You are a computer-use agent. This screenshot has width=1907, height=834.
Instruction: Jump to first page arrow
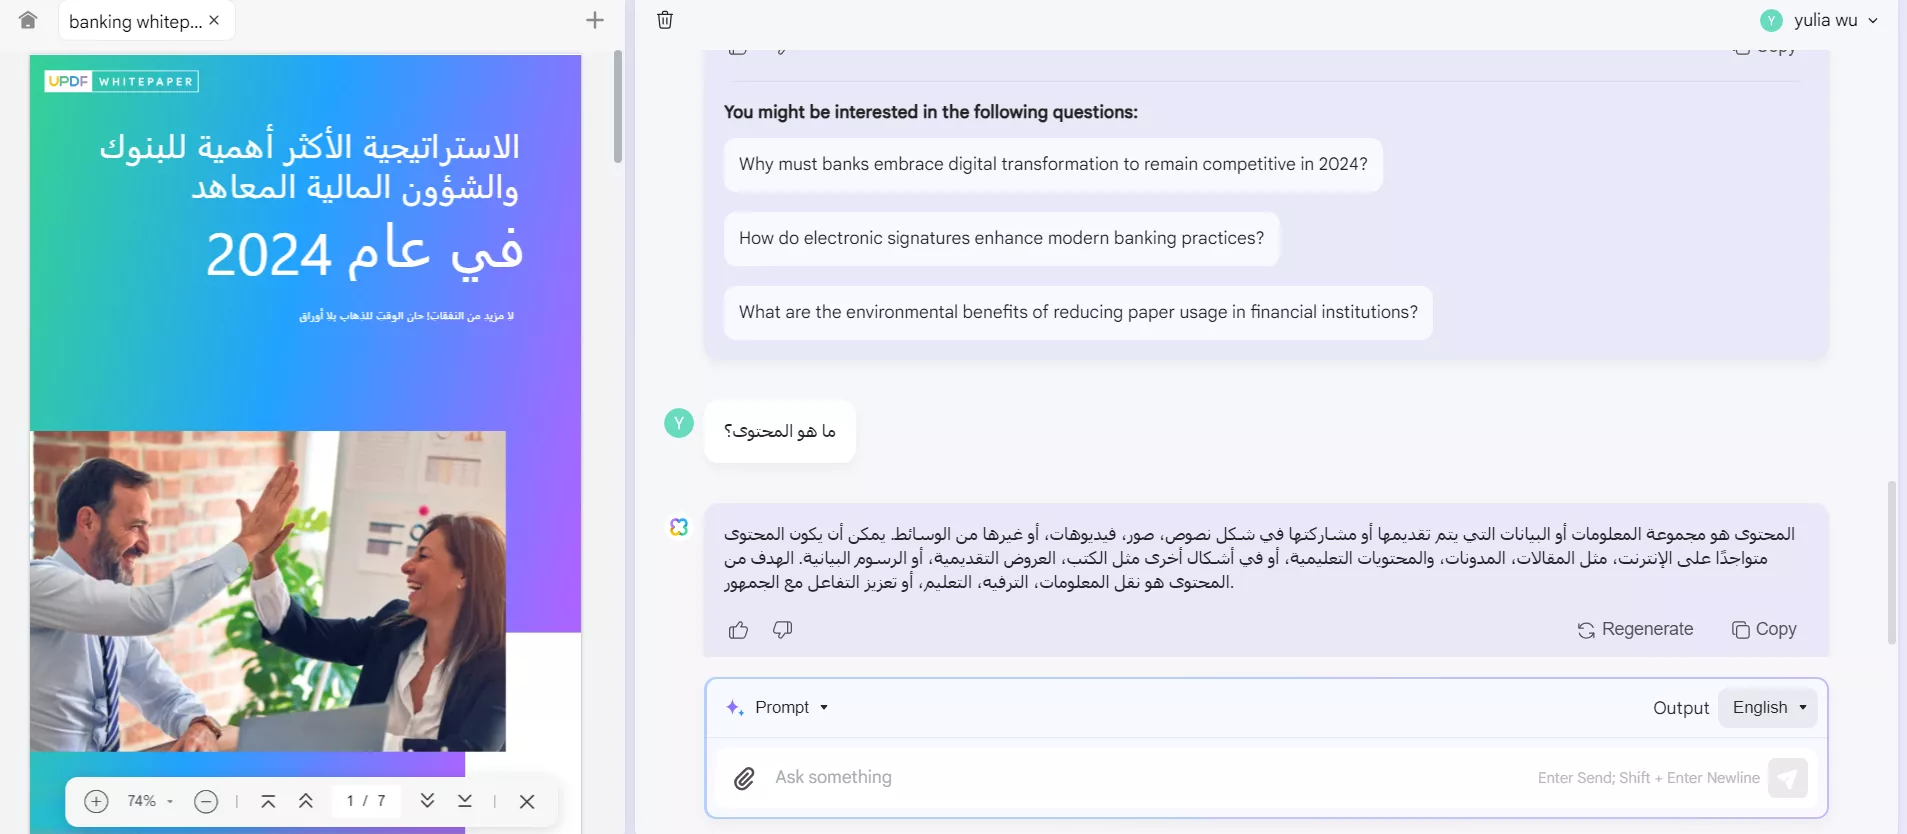click(x=268, y=801)
